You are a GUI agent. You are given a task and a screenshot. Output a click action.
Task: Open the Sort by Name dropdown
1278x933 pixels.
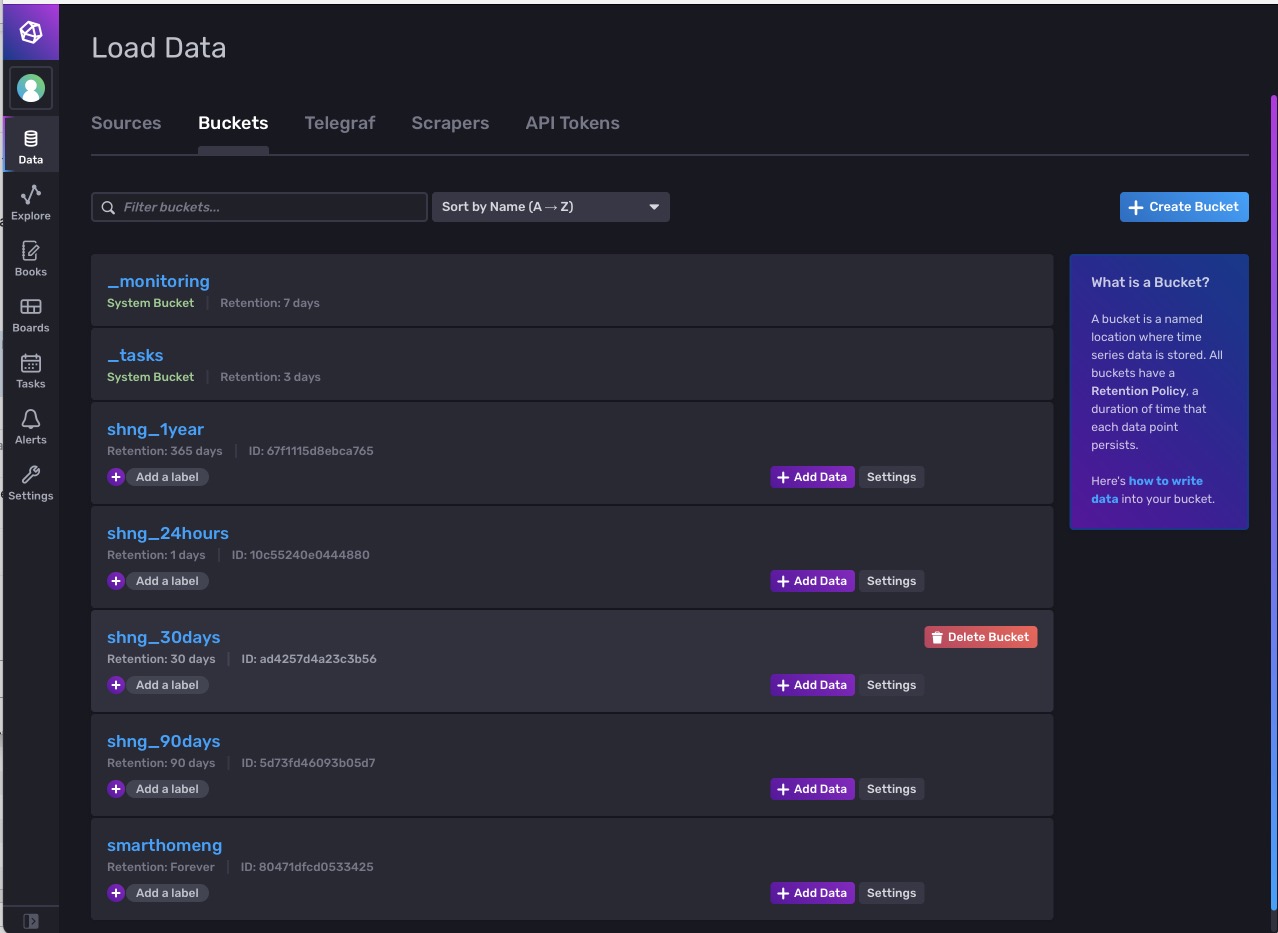[x=550, y=207]
